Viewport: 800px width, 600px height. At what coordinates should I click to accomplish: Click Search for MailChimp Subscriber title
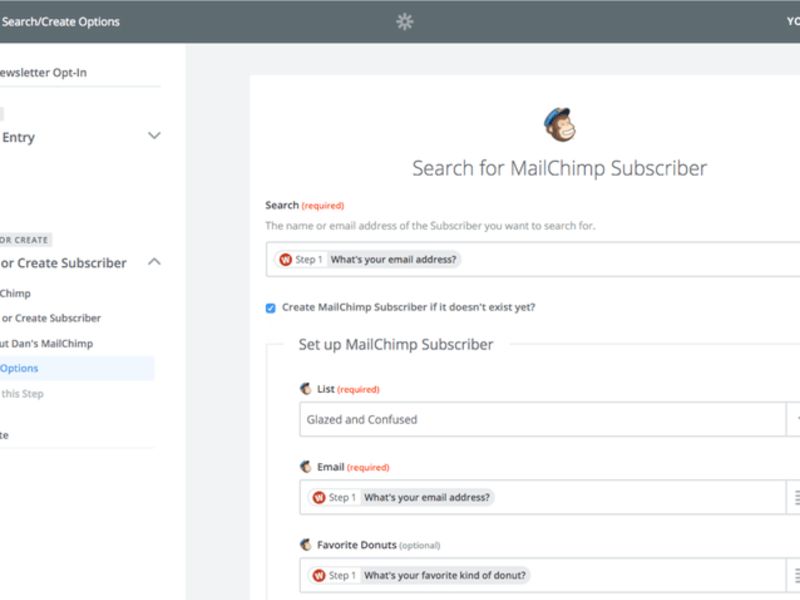560,168
